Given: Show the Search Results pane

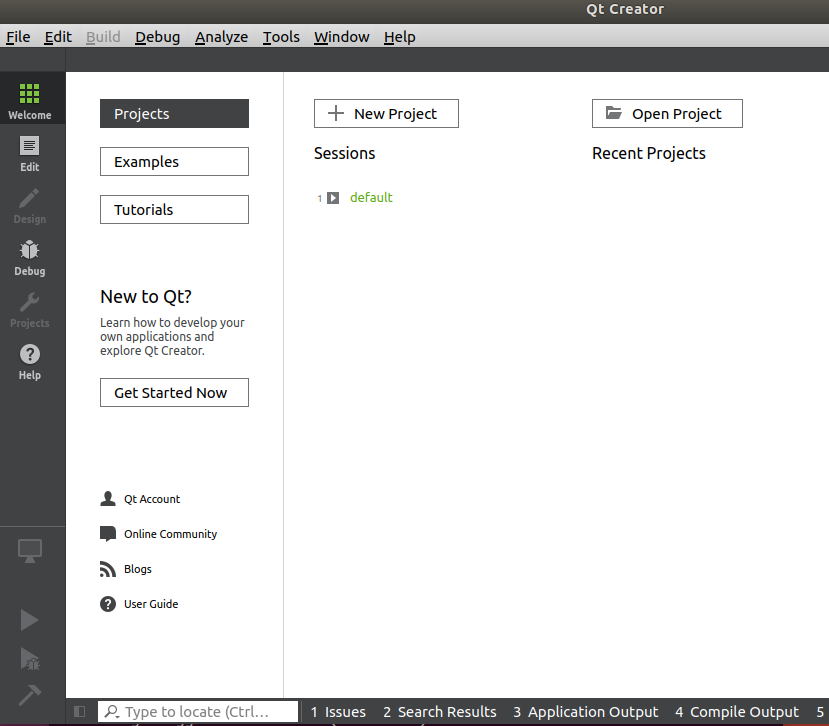Looking at the screenshot, I should (440, 712).
